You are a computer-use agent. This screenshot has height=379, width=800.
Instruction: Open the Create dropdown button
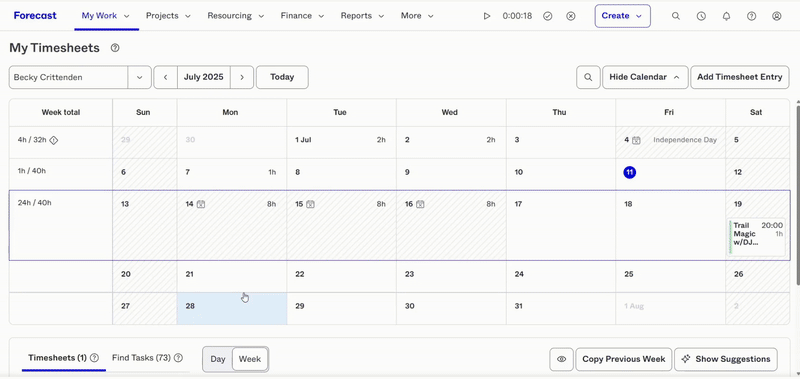(622, 16)
